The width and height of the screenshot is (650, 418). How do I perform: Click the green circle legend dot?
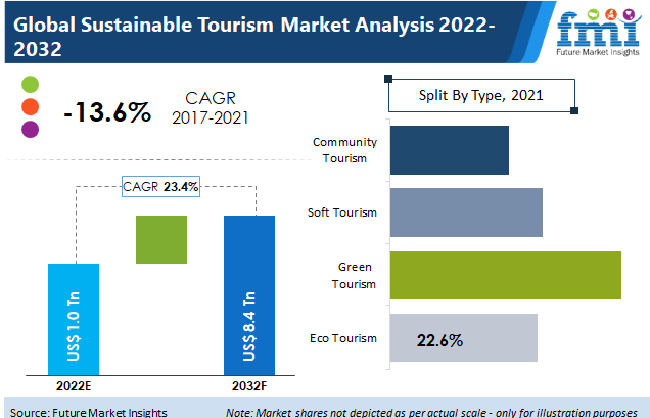click(x=30, y=84)
